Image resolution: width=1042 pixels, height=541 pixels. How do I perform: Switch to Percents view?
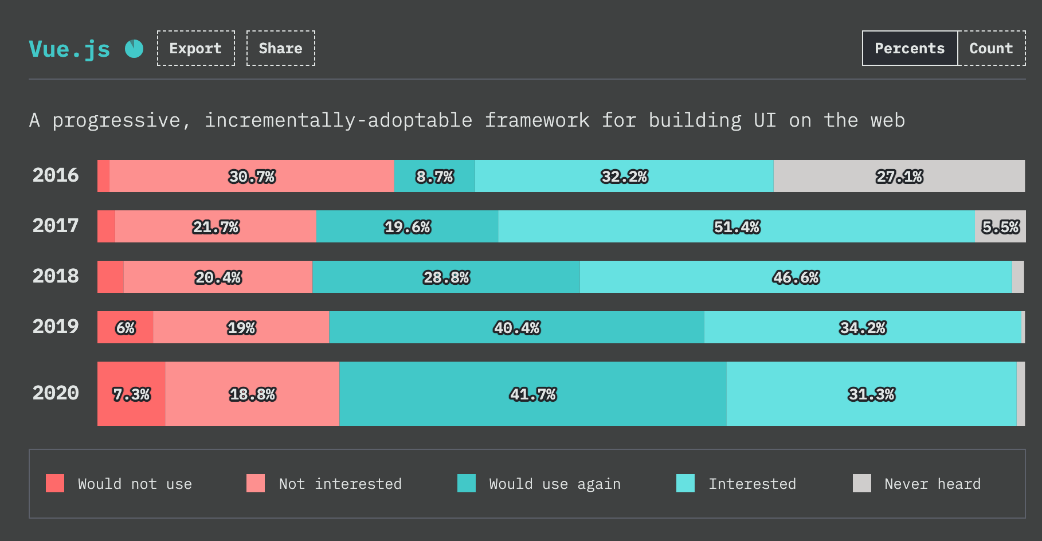(909, 48)
